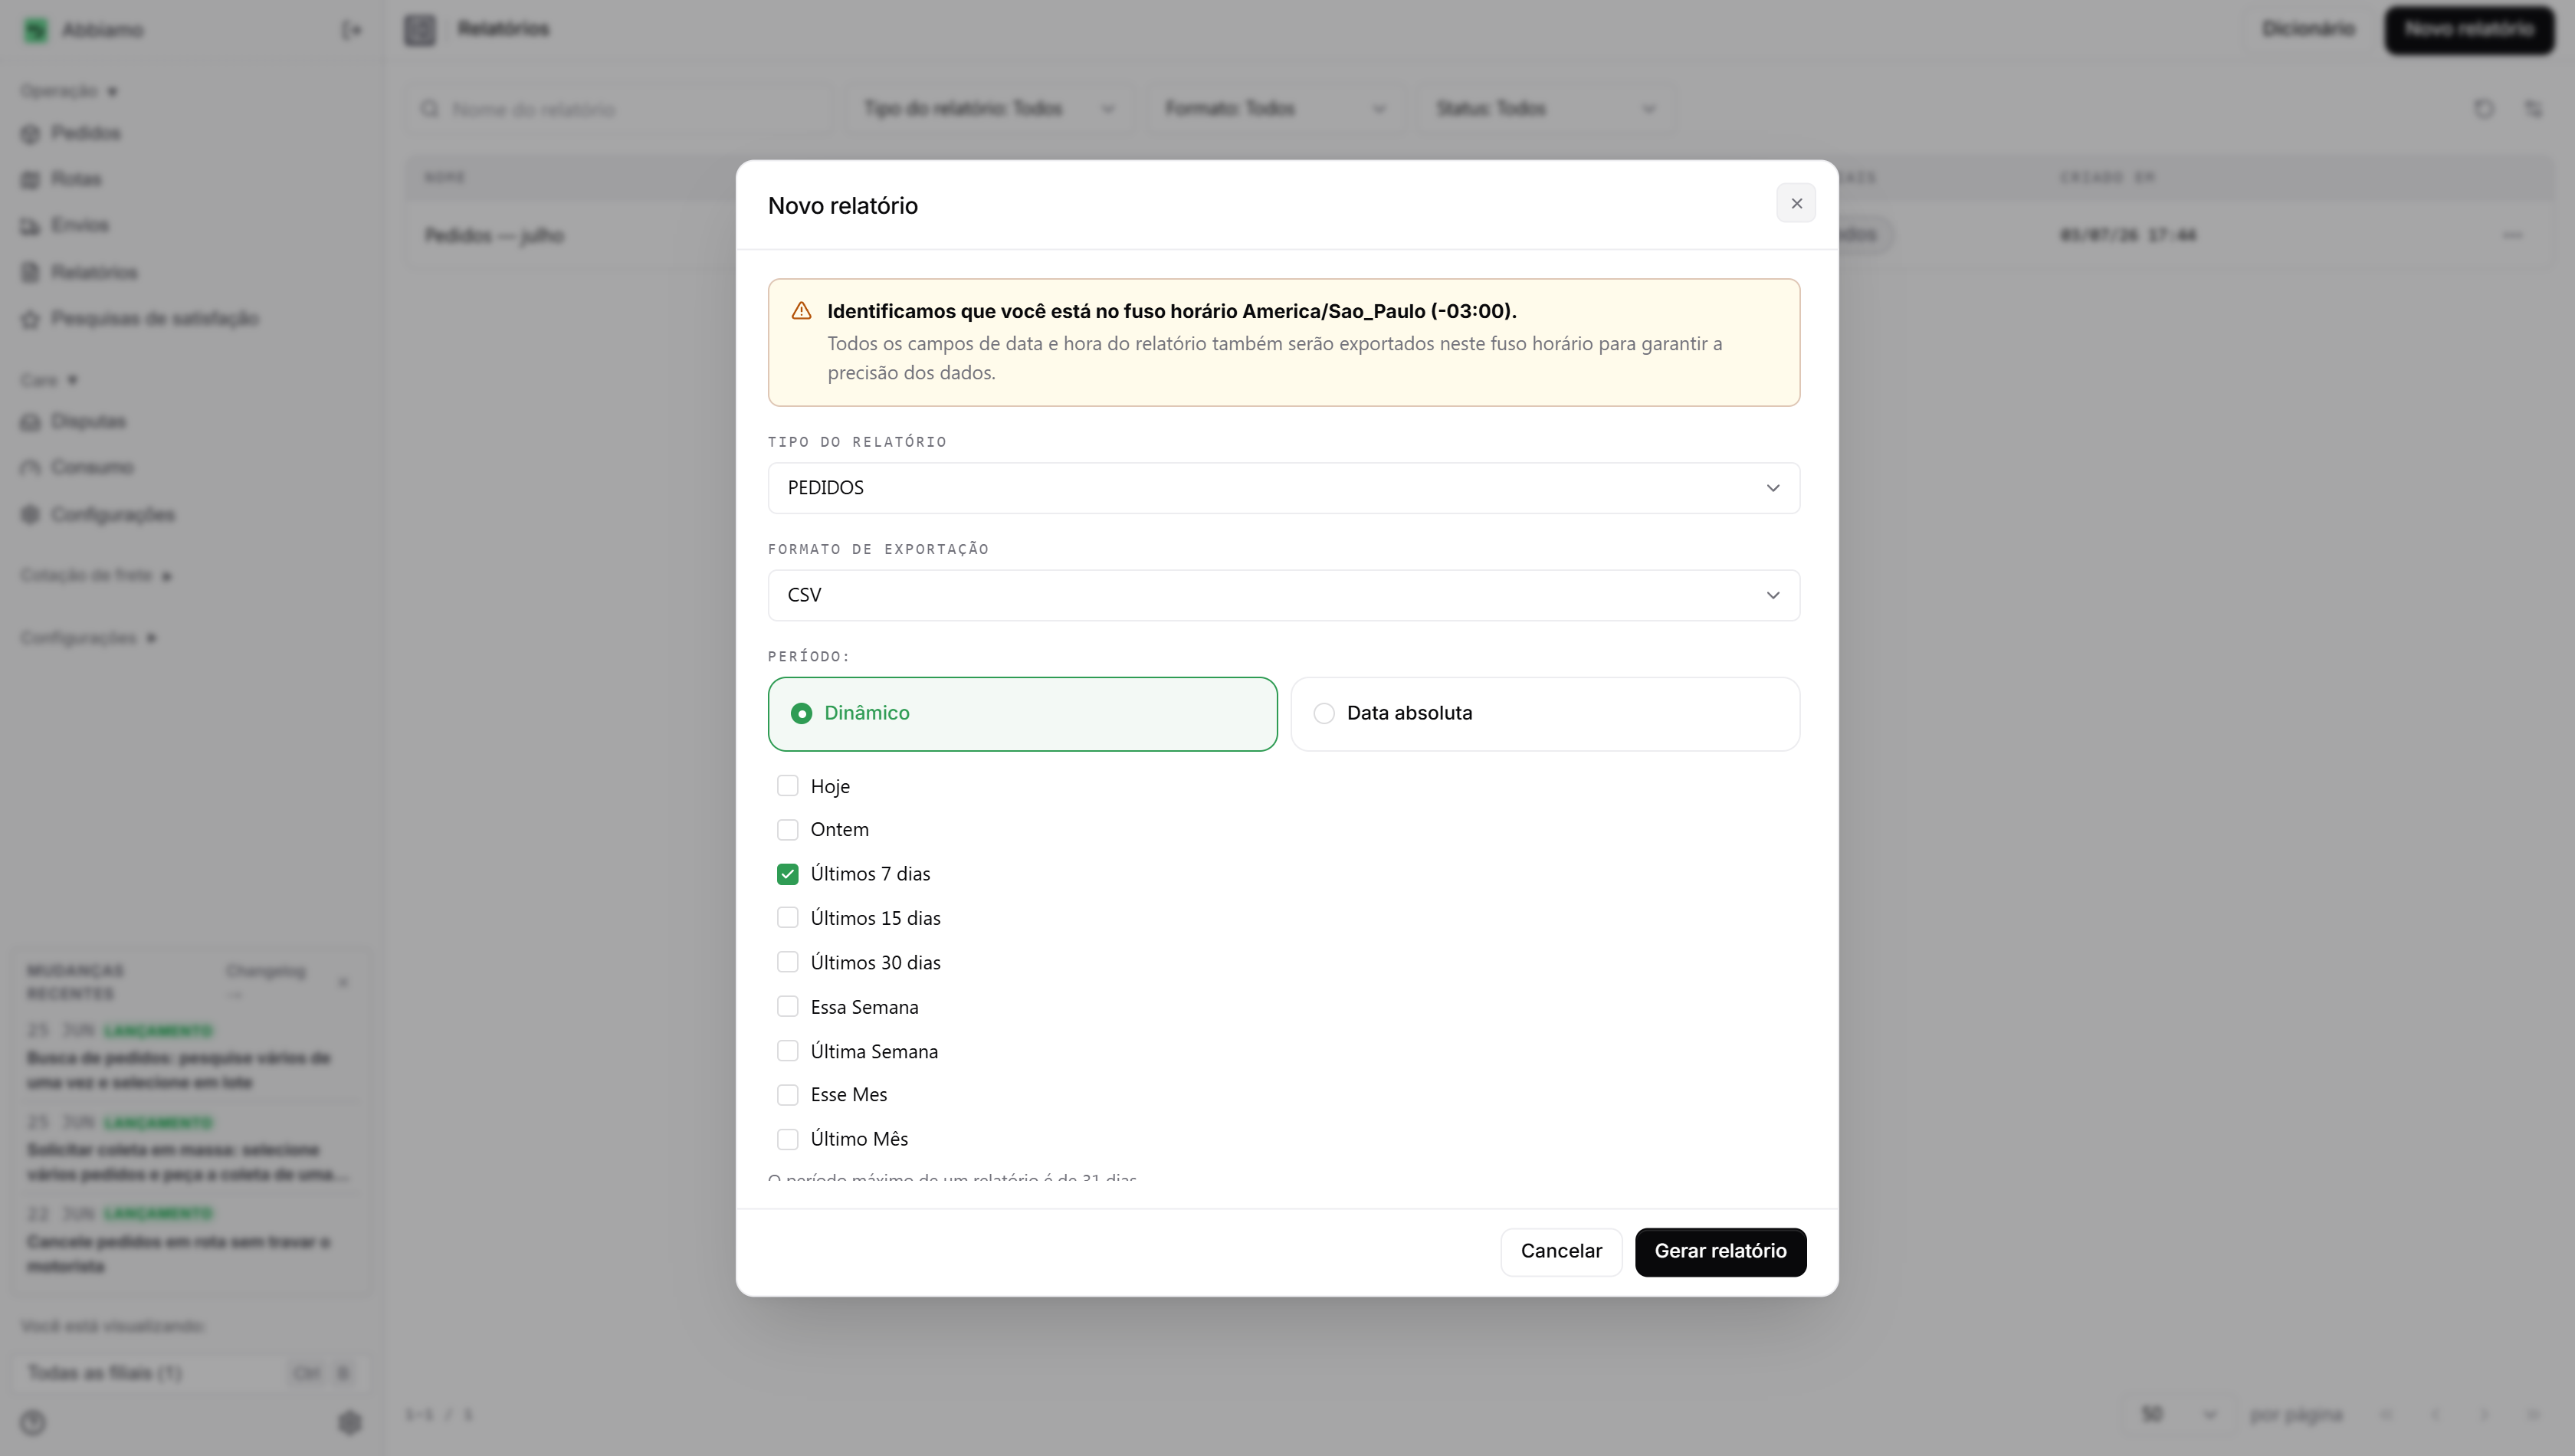The image size is (2575, 1456).
Task: Check the Último Mês checkbox
Action: tap(788, 1139)
